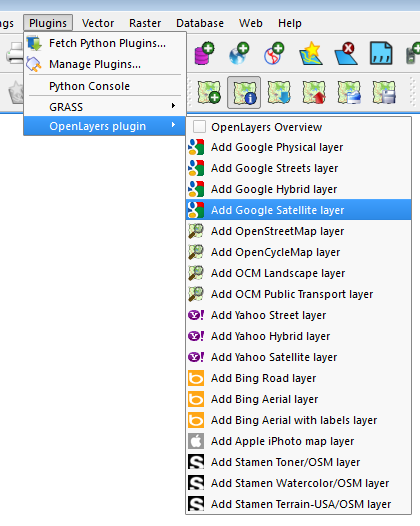Click the Google icon beside Physical layer

click(196, 147)
